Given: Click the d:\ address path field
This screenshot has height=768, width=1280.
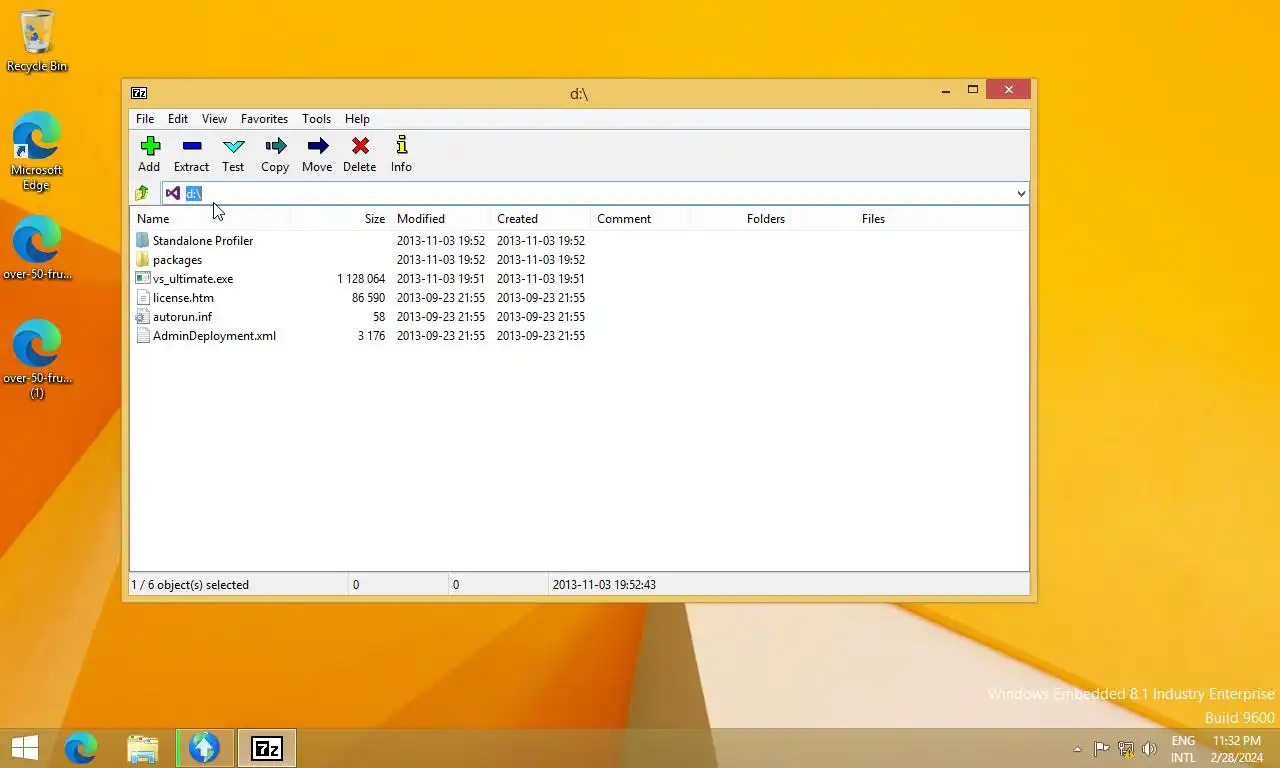Looking at the screenshot, I should coord(597,193).
